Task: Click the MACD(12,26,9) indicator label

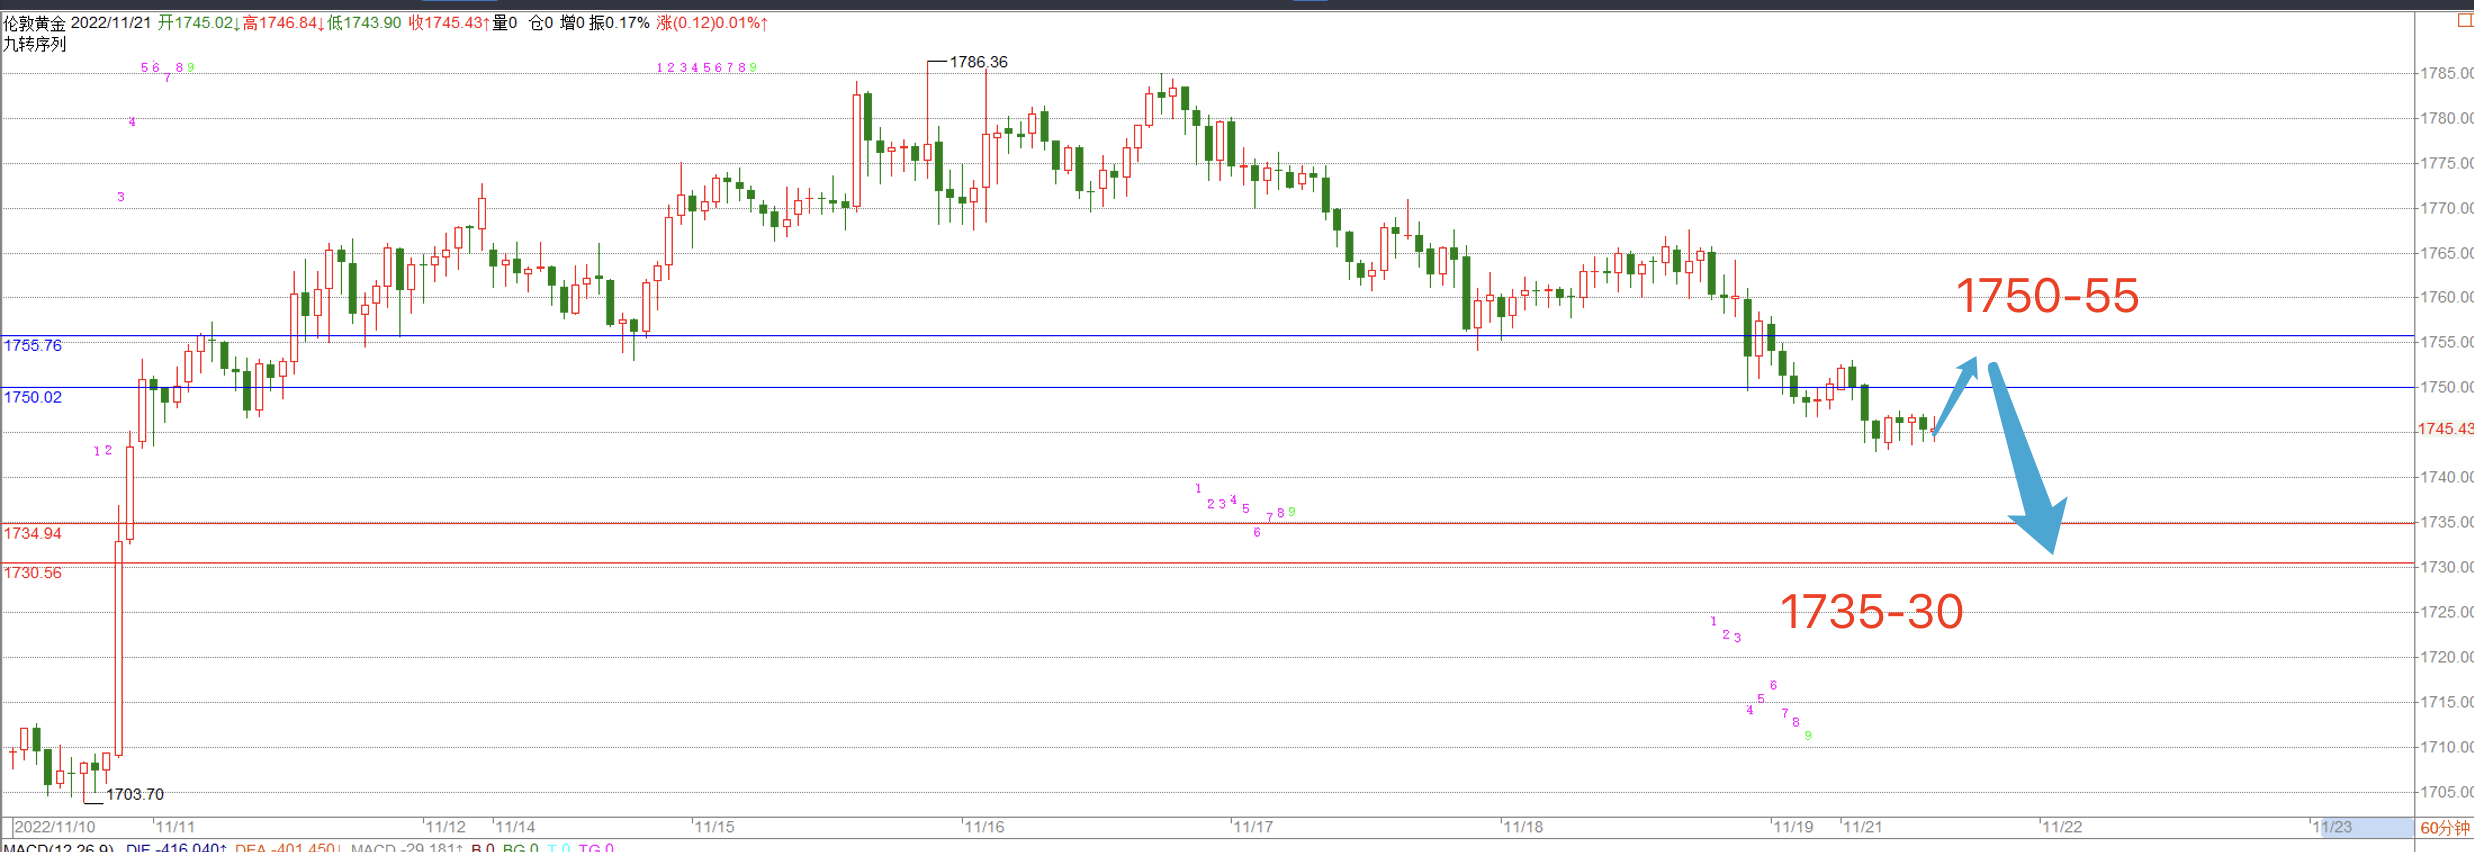Action: click(x=58, y=847)
